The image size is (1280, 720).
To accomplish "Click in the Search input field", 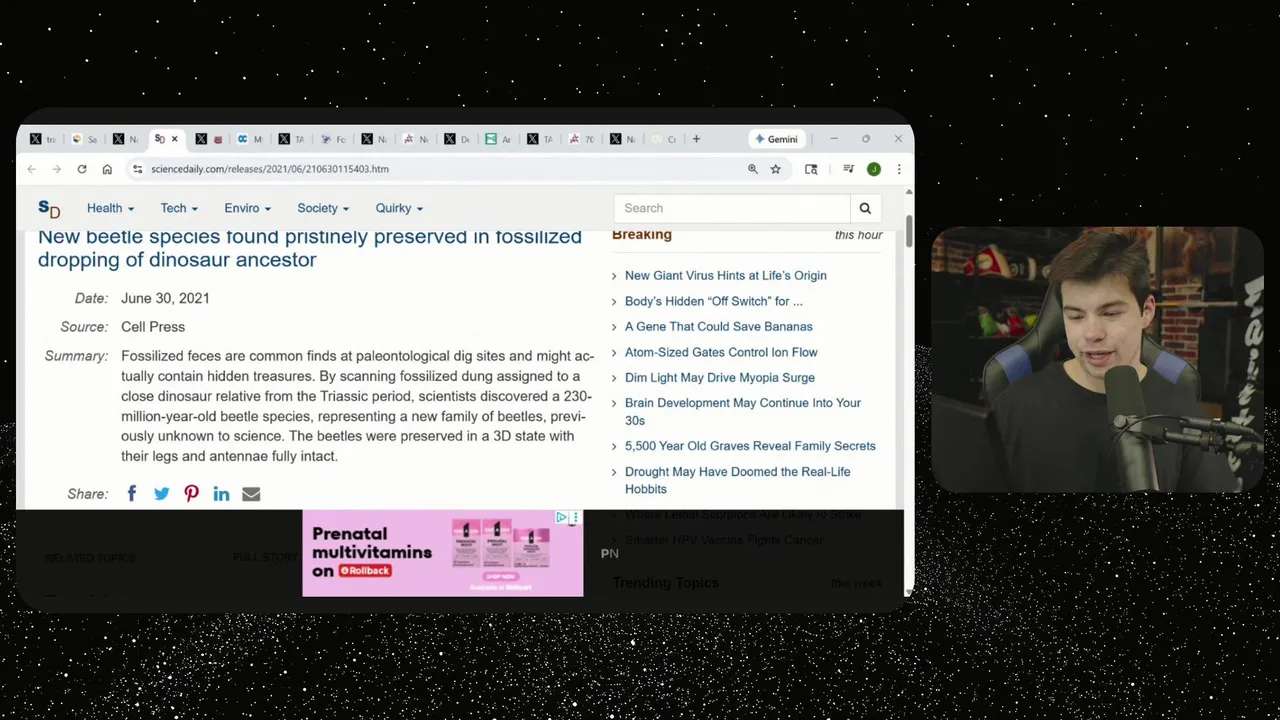I will point(732,208).
